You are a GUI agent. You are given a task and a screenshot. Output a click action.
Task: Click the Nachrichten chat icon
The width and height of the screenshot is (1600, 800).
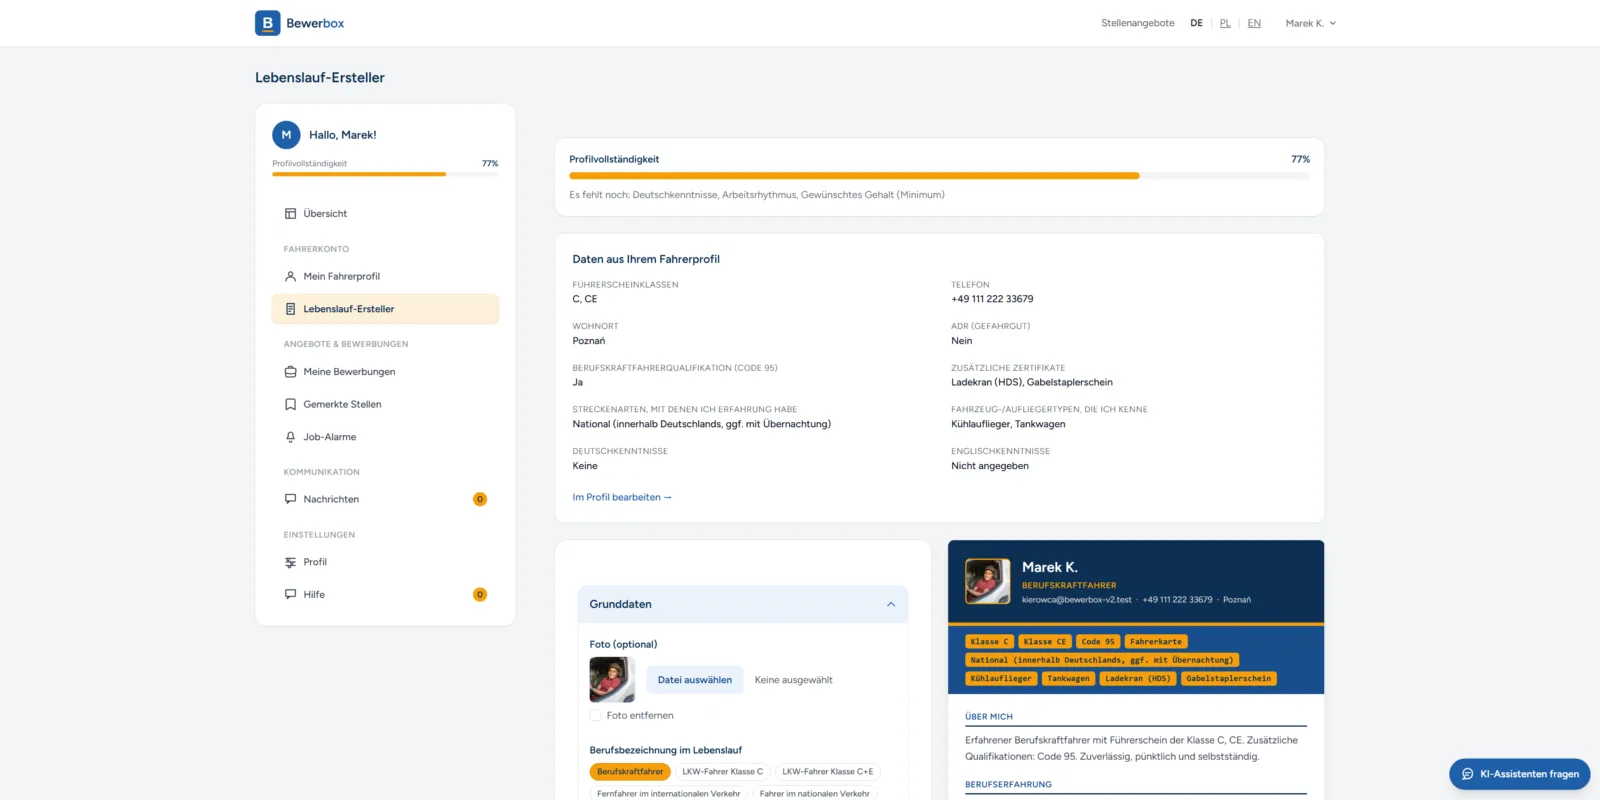[290, 499]
